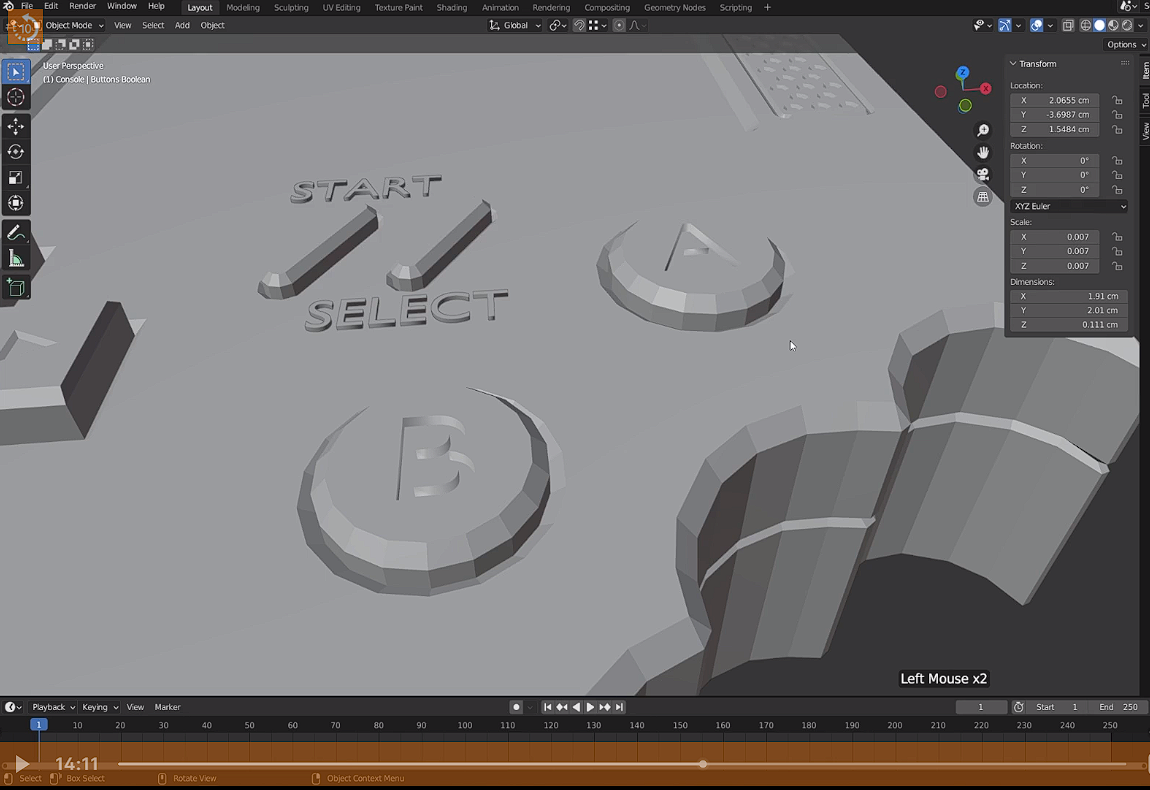Click the pan view hand icon

coord(983,153)
